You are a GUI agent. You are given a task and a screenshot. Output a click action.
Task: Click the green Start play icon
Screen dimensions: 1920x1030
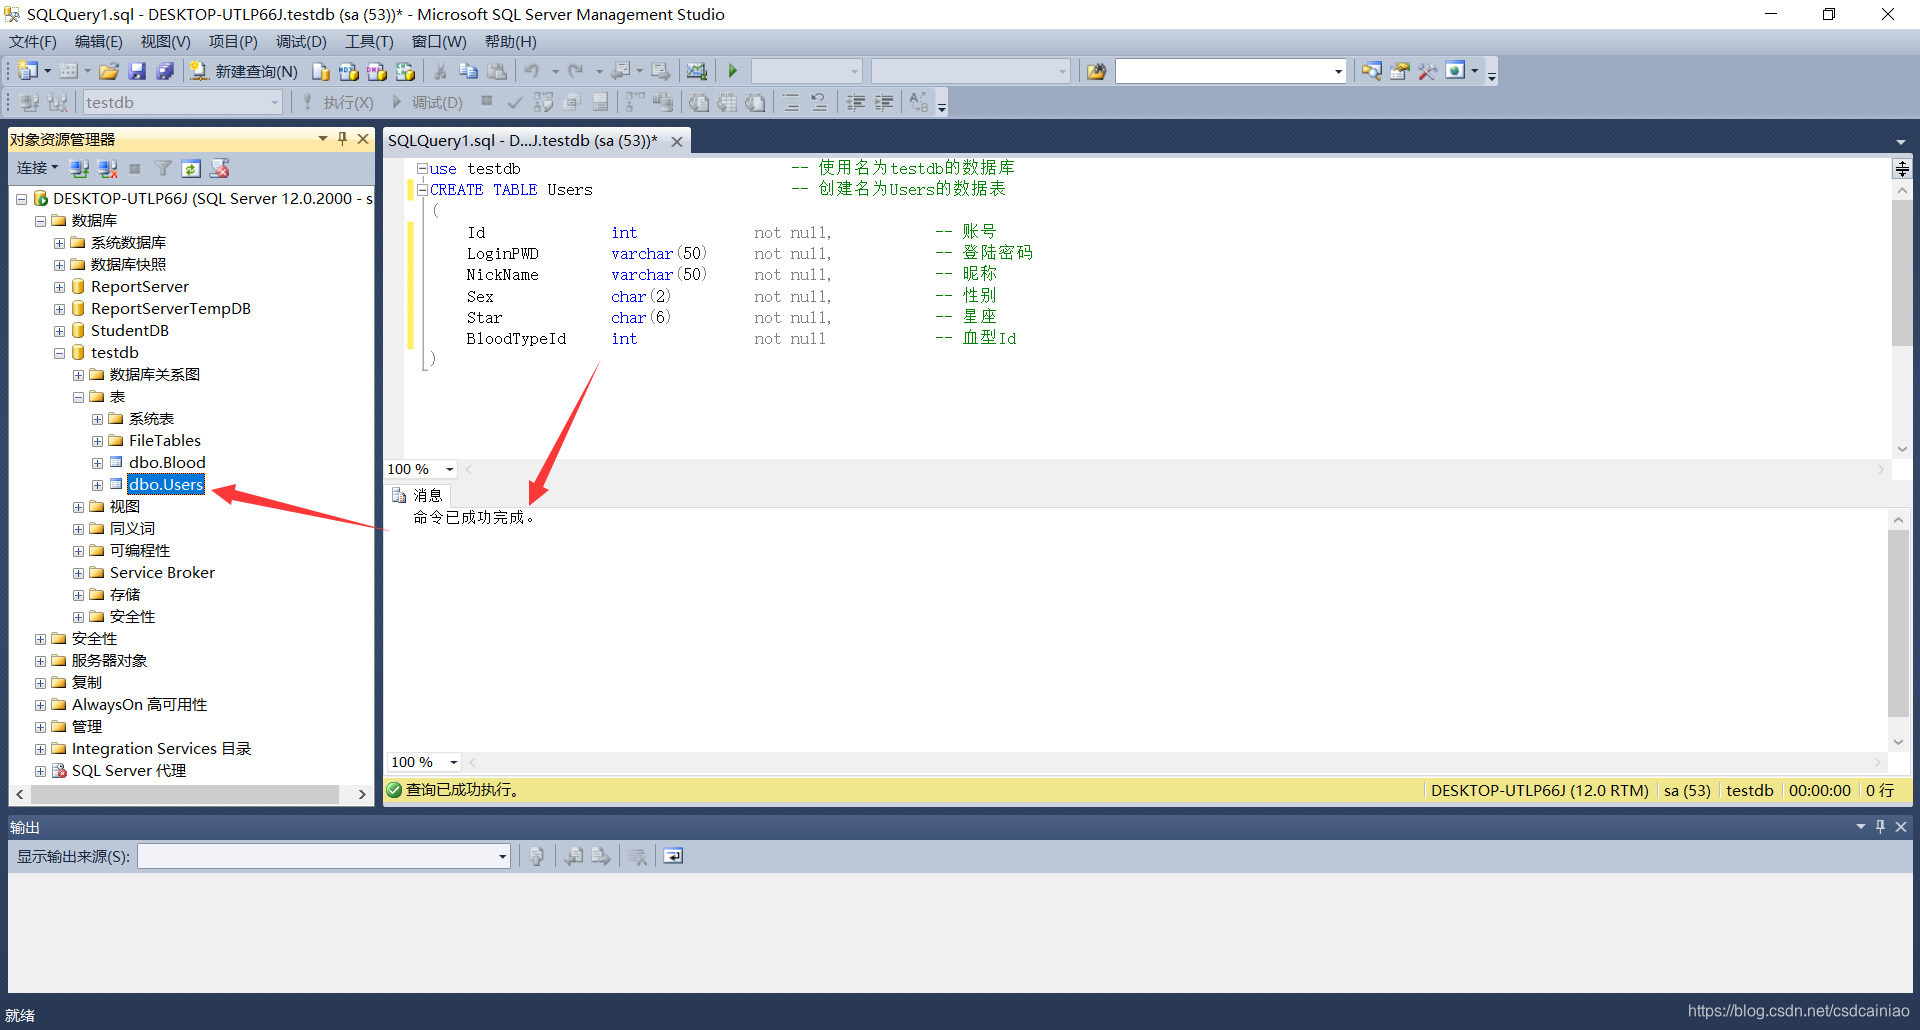pos(733,71)
